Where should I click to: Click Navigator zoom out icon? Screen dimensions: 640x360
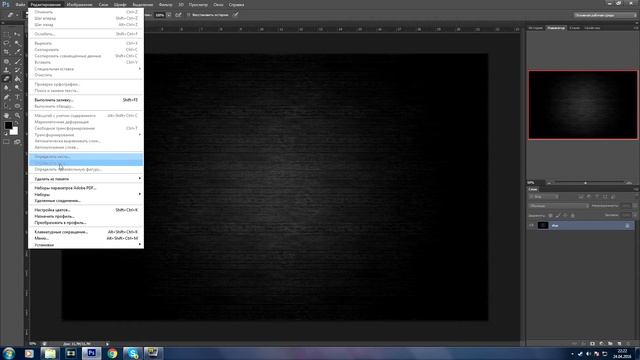coord(549,183)
